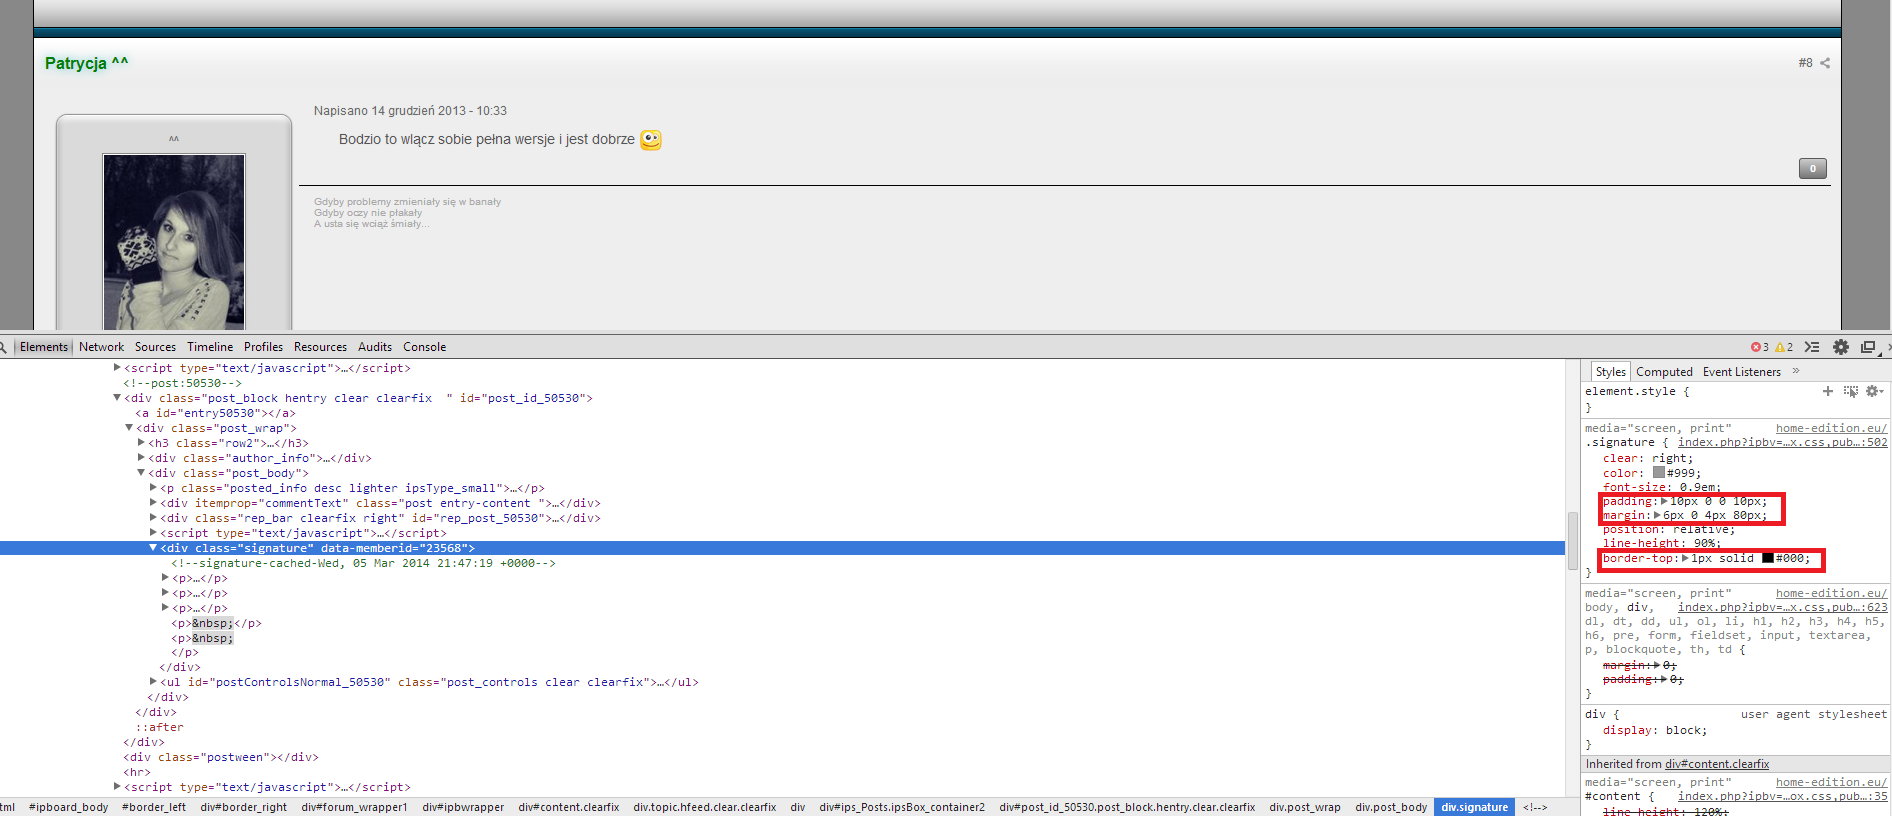Expand the h3 class row2 node
This screenshot has height=816, width=1892.
pos(141,443)
